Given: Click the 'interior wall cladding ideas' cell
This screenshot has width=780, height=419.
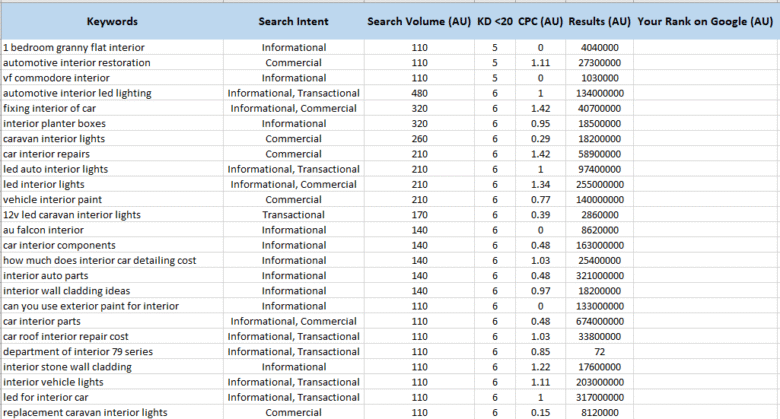Looking at the screenshot, I should (112, 291).
